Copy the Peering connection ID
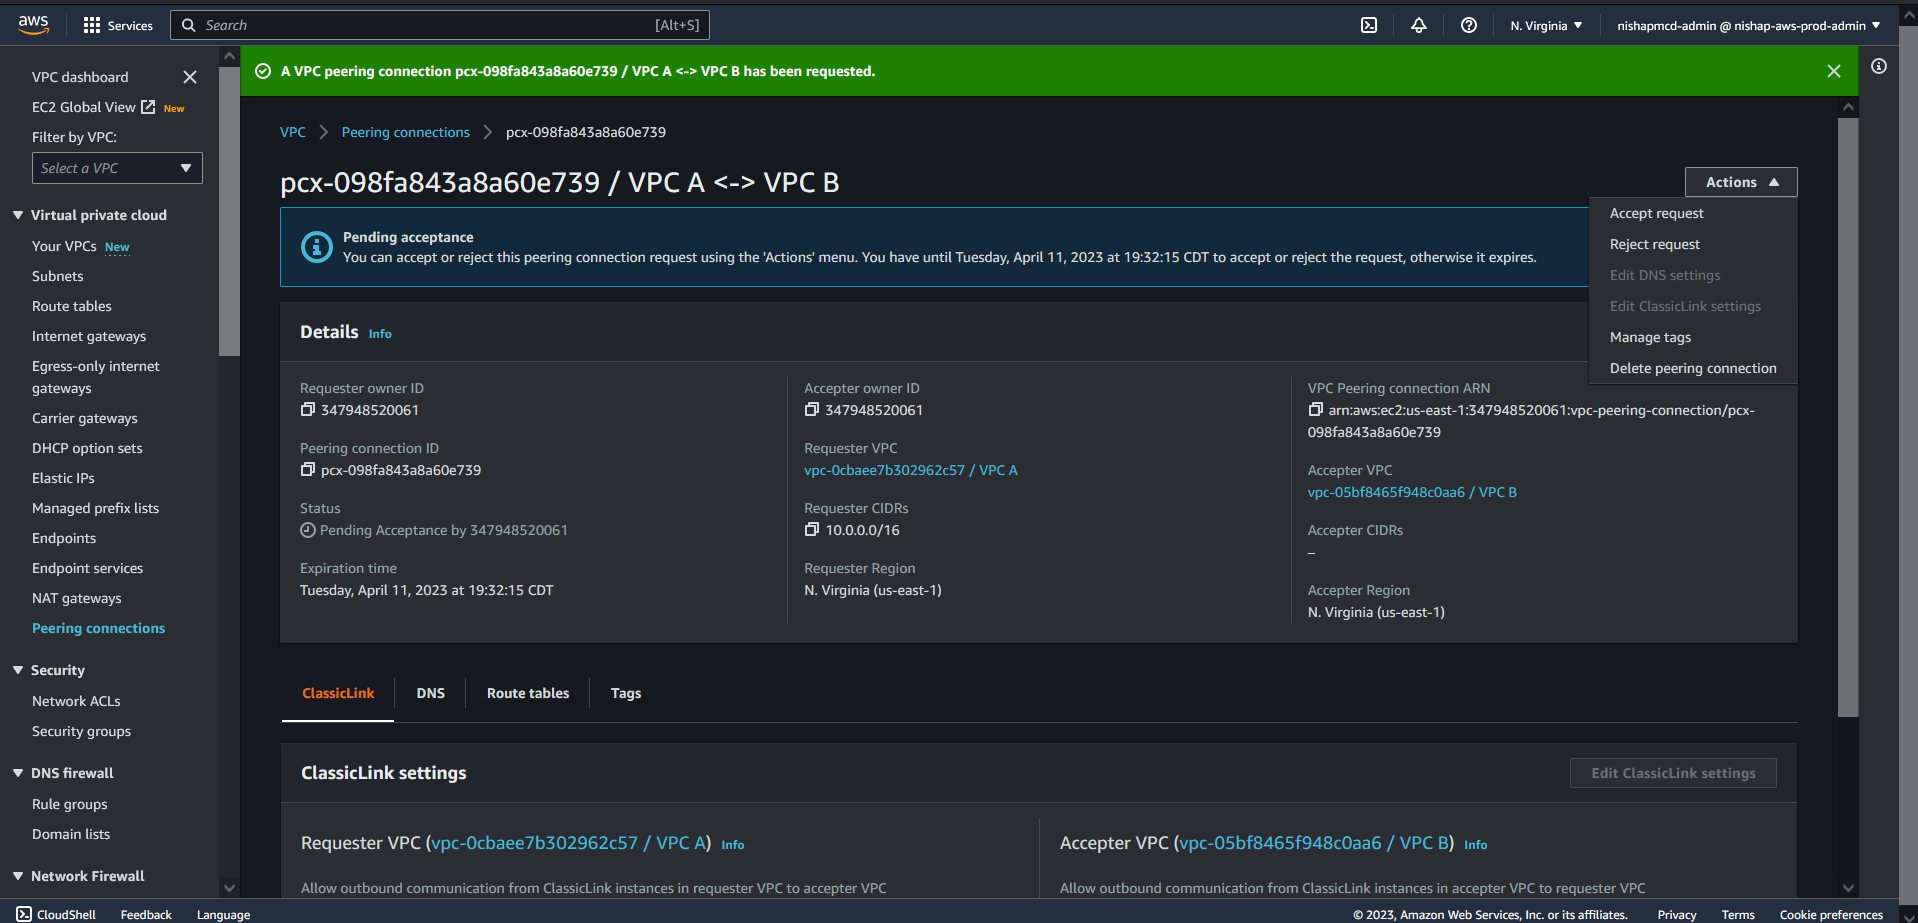This screenshot has height=923, width=1918. point(308,470)
